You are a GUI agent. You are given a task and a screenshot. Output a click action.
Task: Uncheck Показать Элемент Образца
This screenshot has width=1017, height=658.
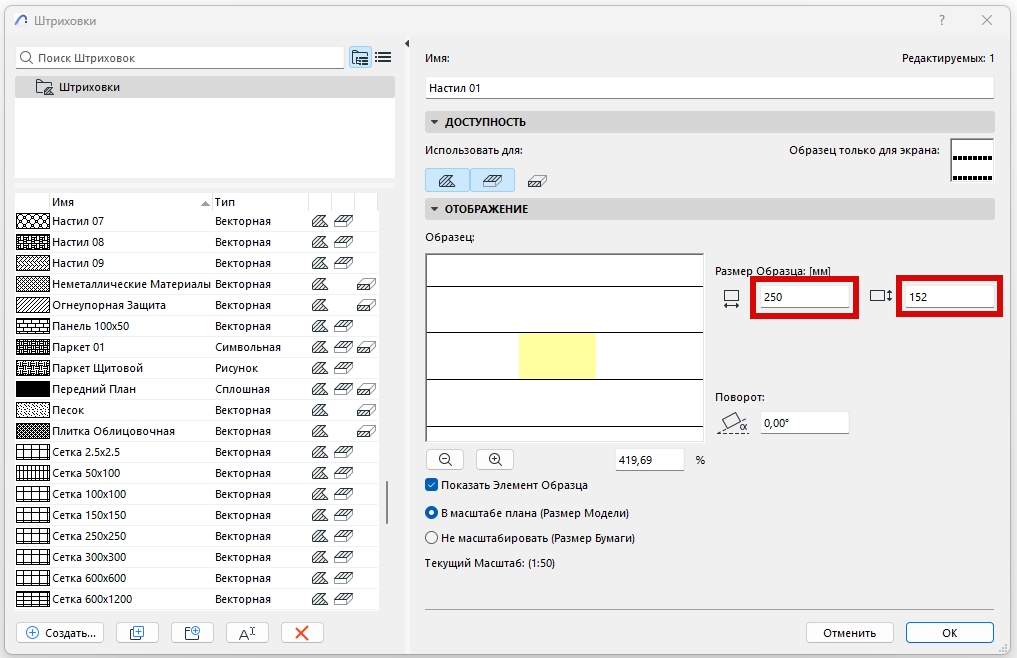431,485
